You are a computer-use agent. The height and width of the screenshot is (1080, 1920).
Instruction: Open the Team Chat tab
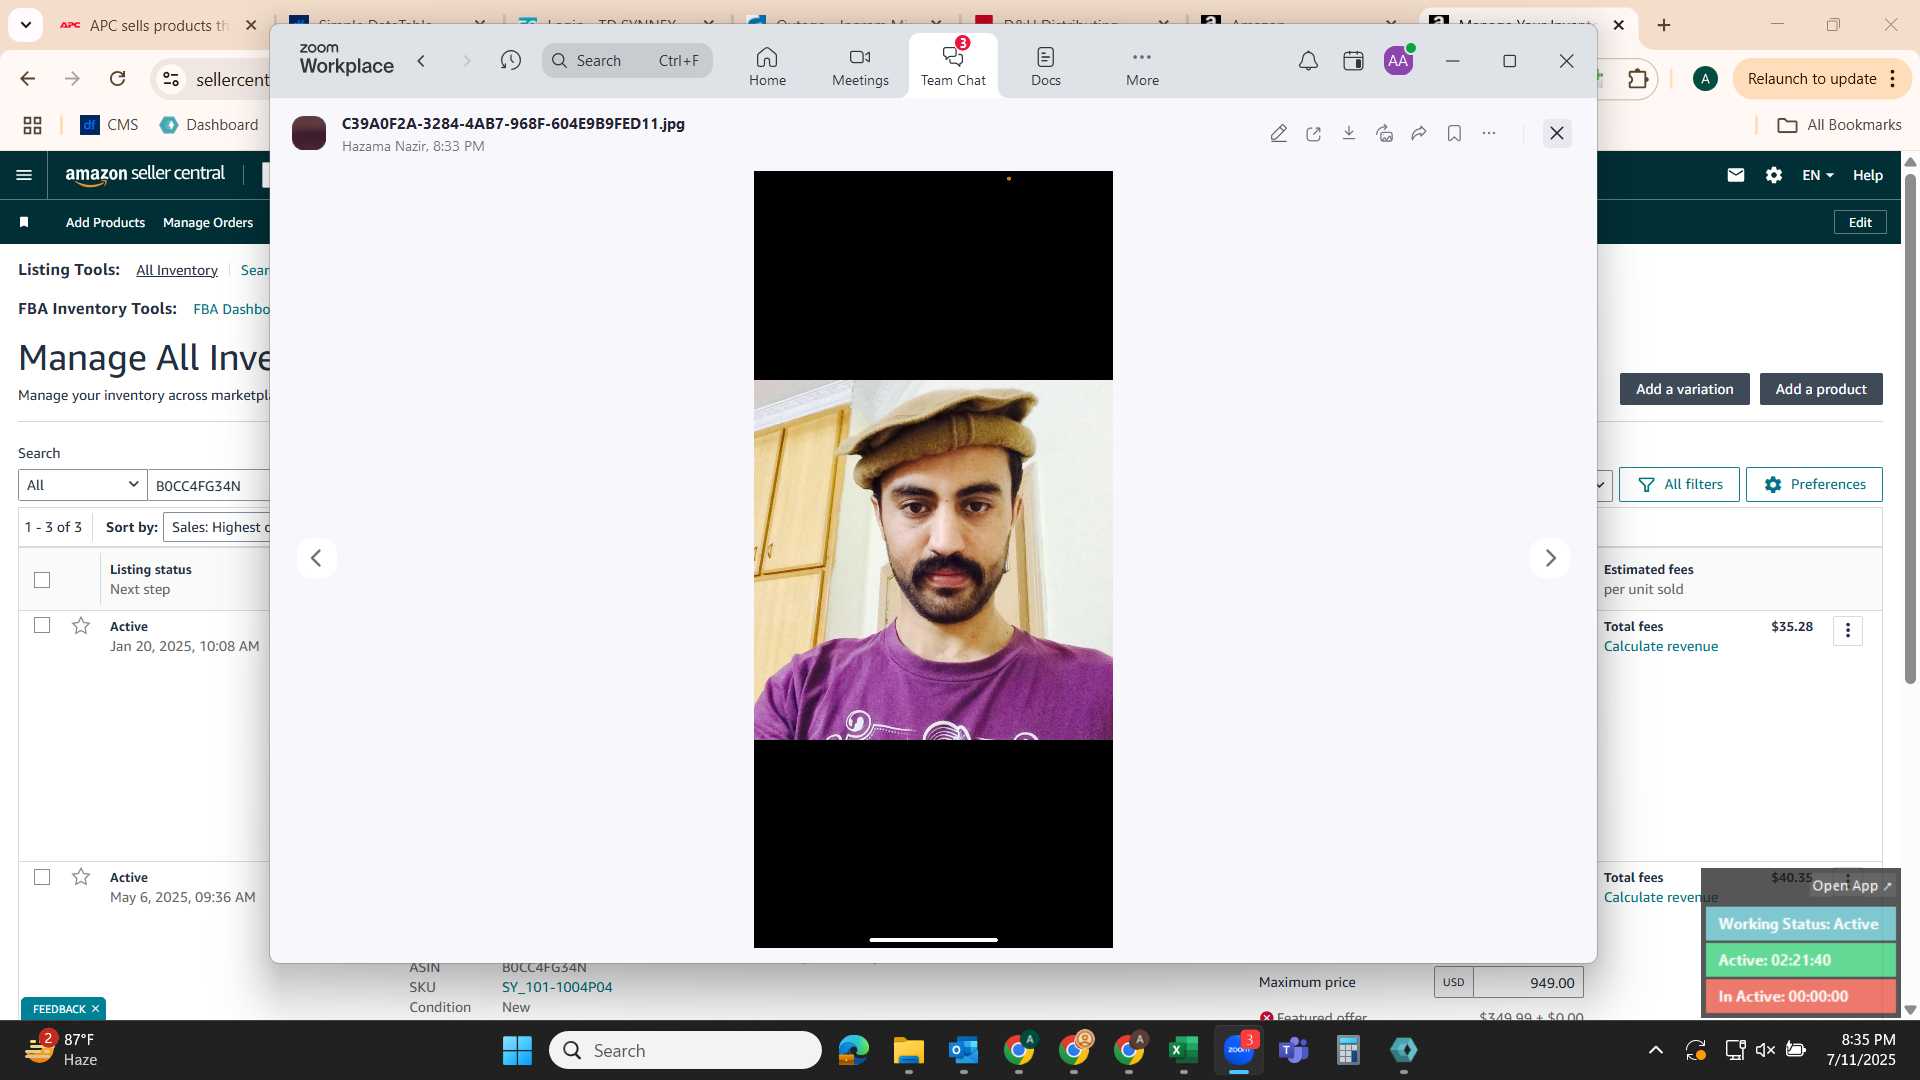point(953,66)
